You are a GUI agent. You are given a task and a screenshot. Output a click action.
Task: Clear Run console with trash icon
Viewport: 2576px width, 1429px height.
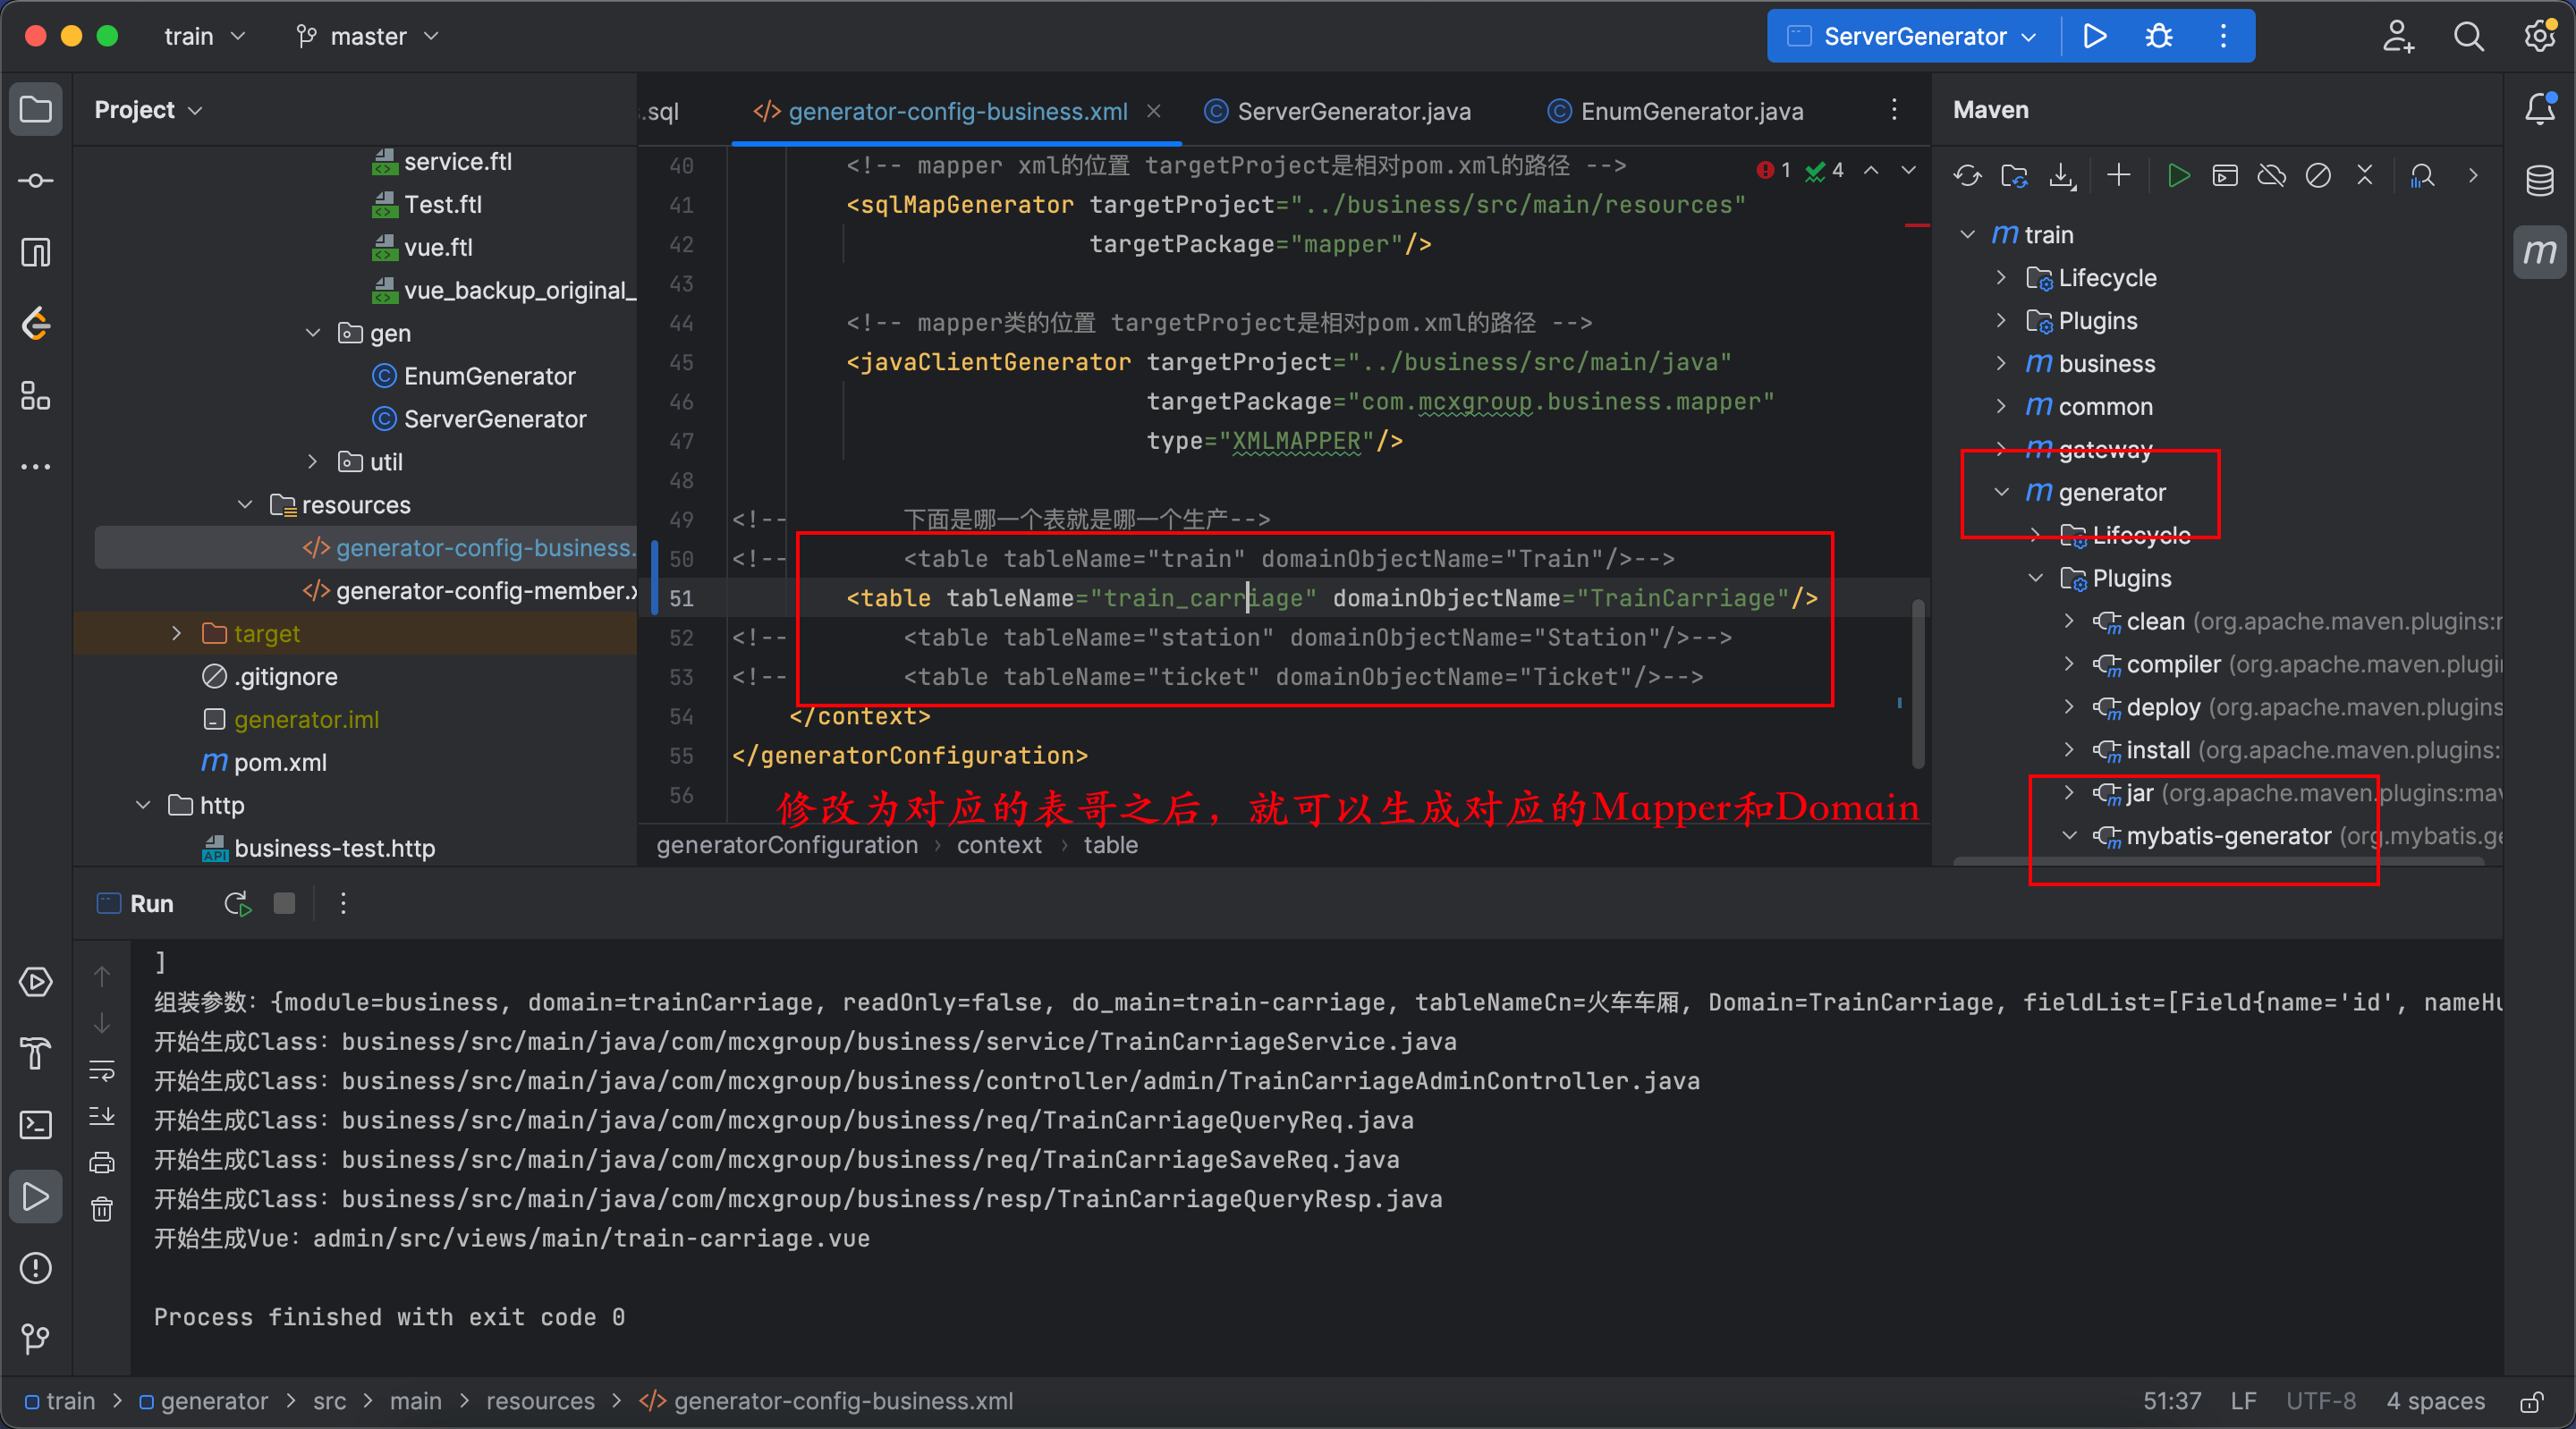pos(102,1210)
